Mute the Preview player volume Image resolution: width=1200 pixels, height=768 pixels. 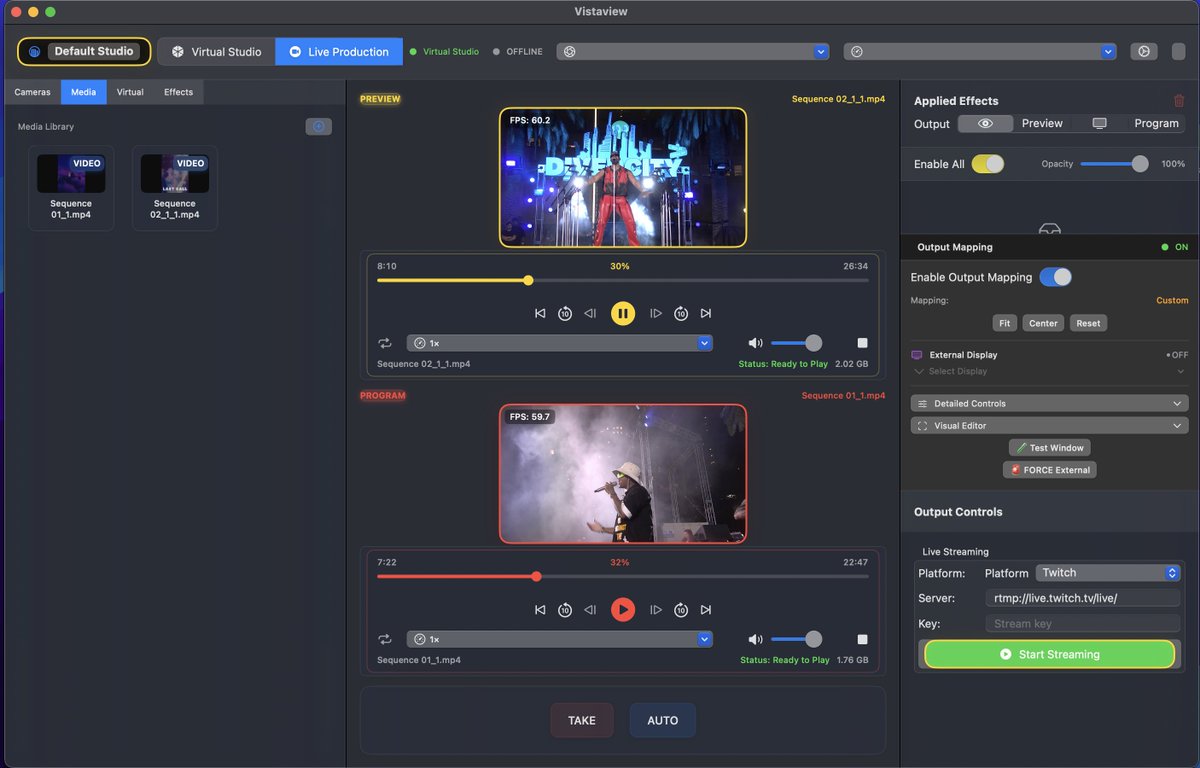pos(755,343)
